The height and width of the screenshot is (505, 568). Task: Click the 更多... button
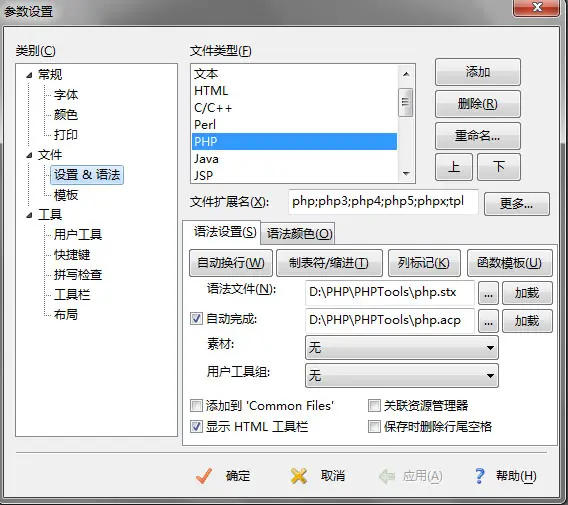coord(517,204)
